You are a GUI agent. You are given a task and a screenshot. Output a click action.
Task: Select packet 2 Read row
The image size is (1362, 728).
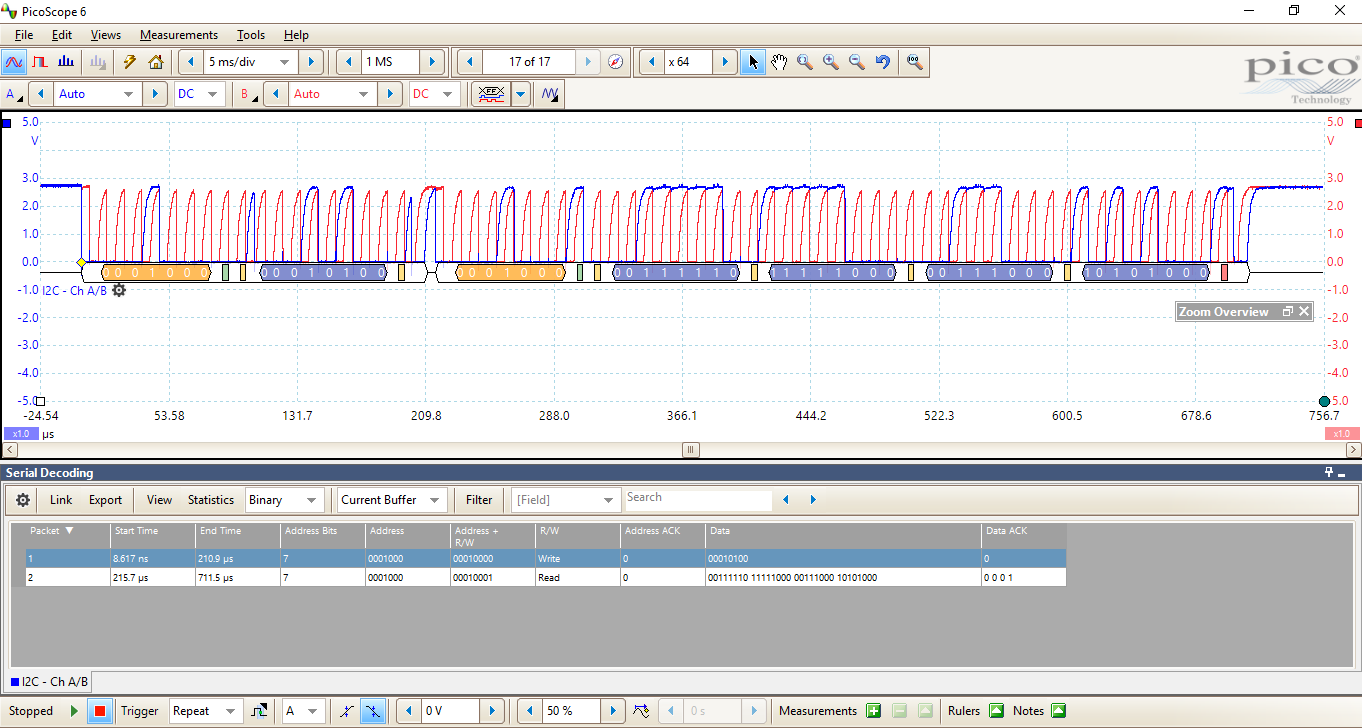(546, 577)
